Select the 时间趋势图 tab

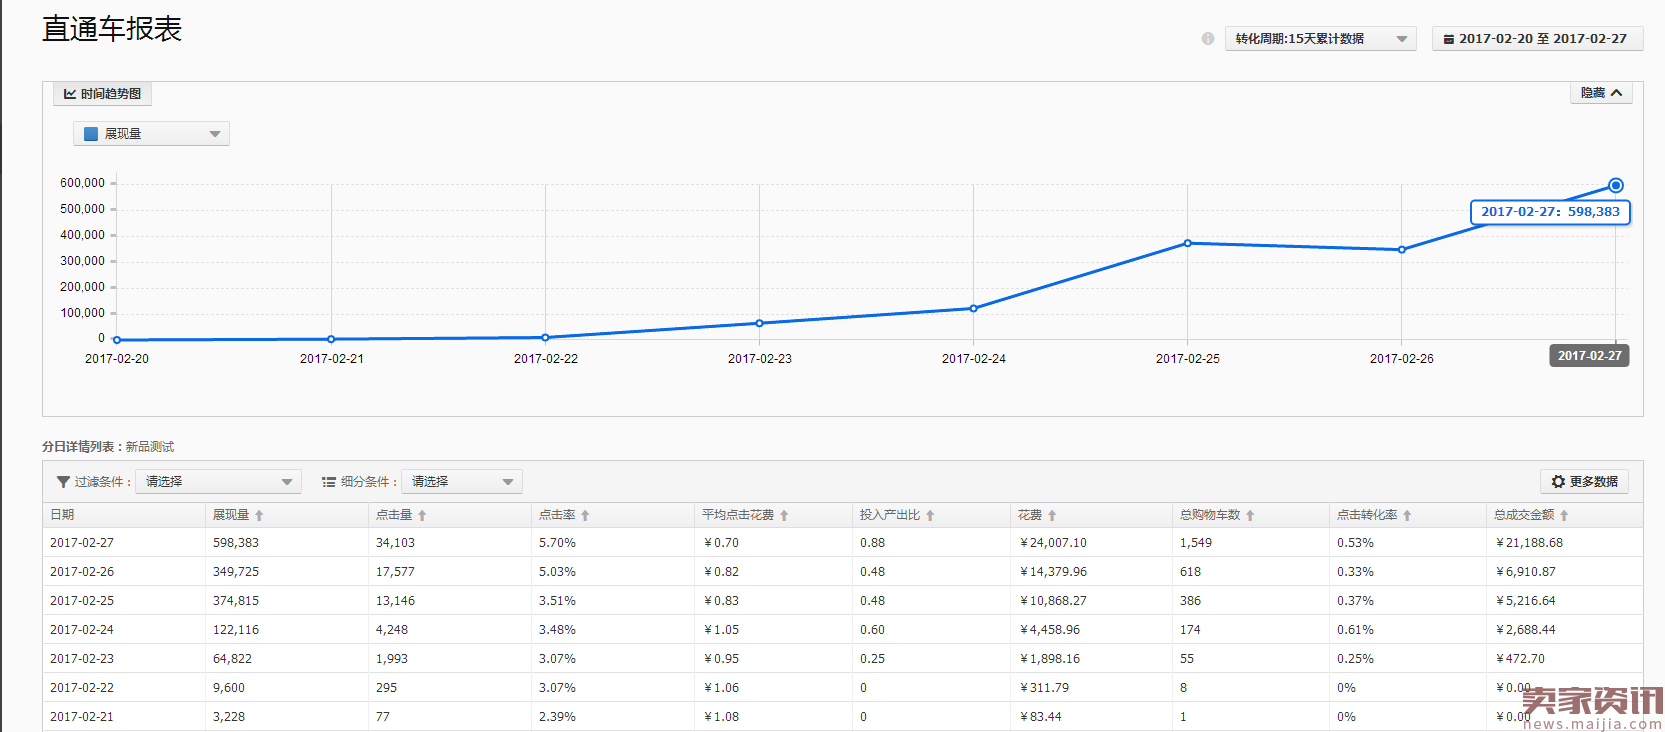coord(102,94)
